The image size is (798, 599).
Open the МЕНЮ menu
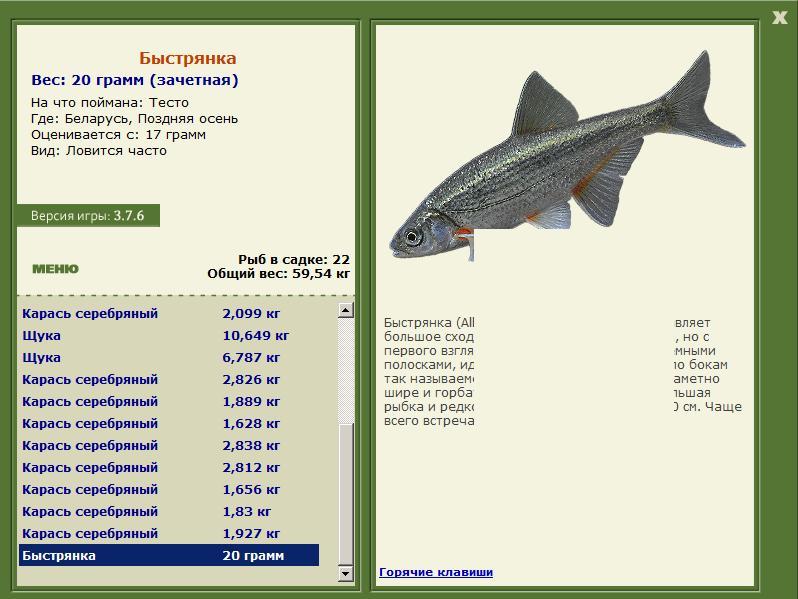[55, 269]
